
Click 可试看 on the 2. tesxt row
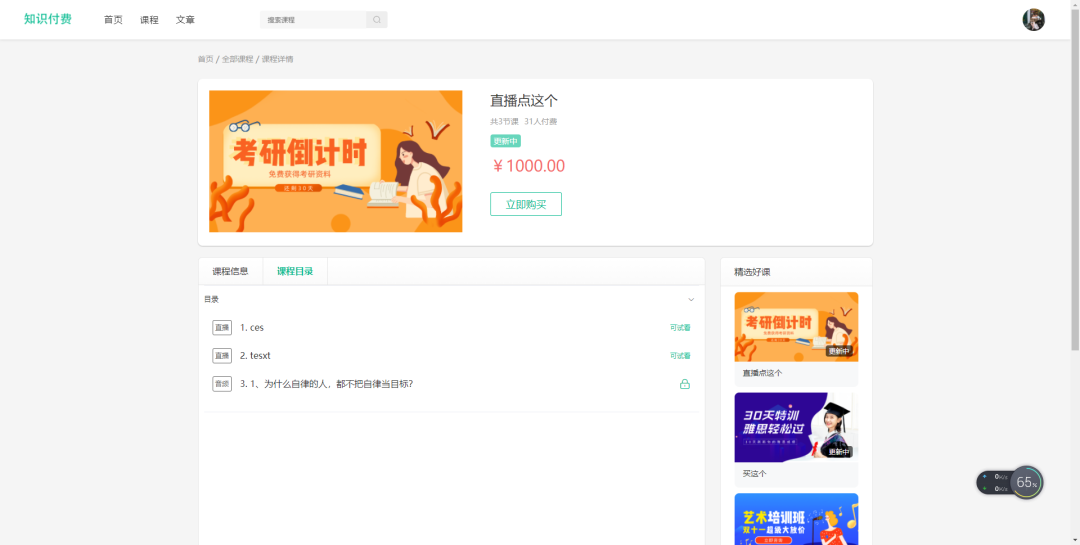680,356
